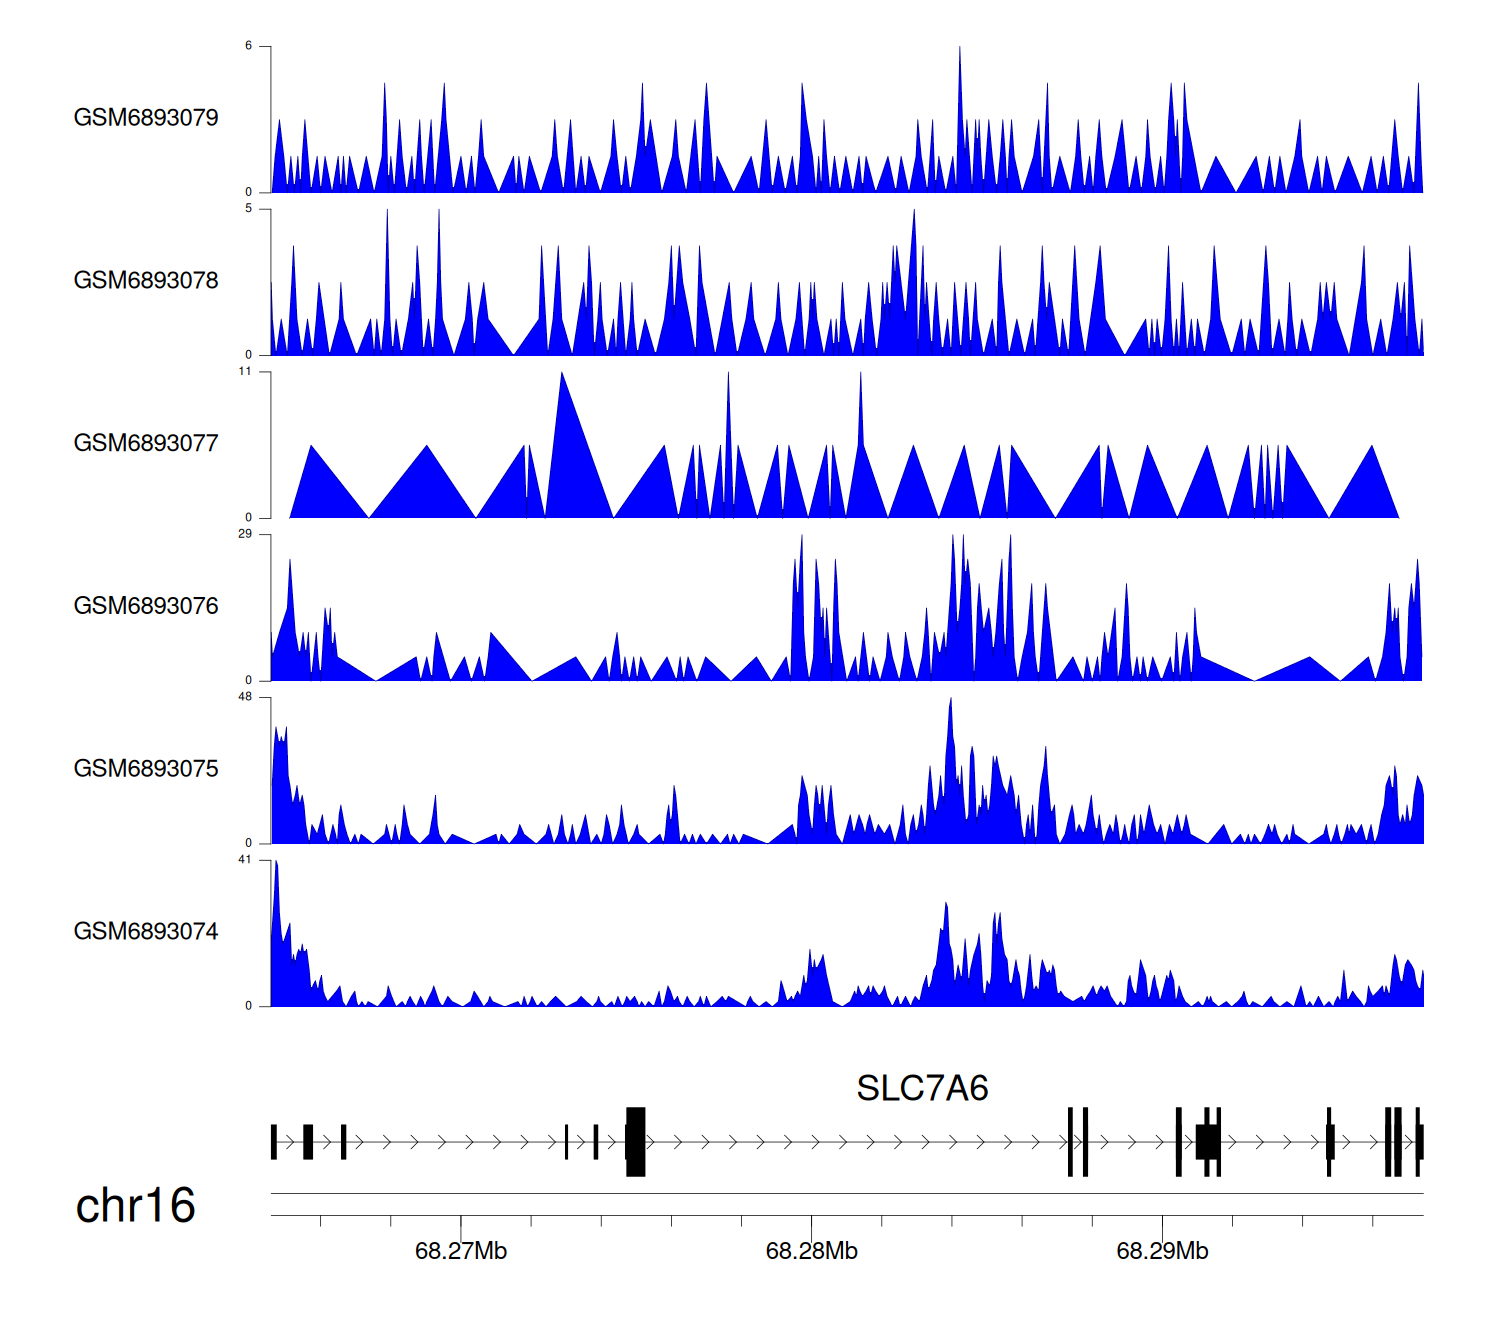Click the y-axis maximum value 48

point(245,697)
